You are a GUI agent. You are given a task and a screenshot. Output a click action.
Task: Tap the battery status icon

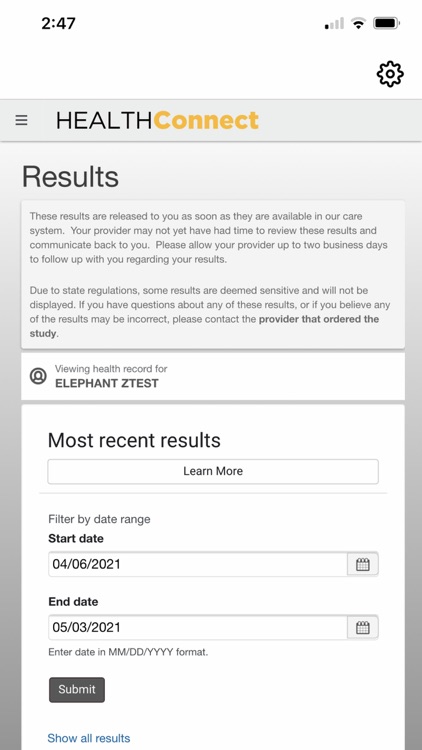coord(387,23)
